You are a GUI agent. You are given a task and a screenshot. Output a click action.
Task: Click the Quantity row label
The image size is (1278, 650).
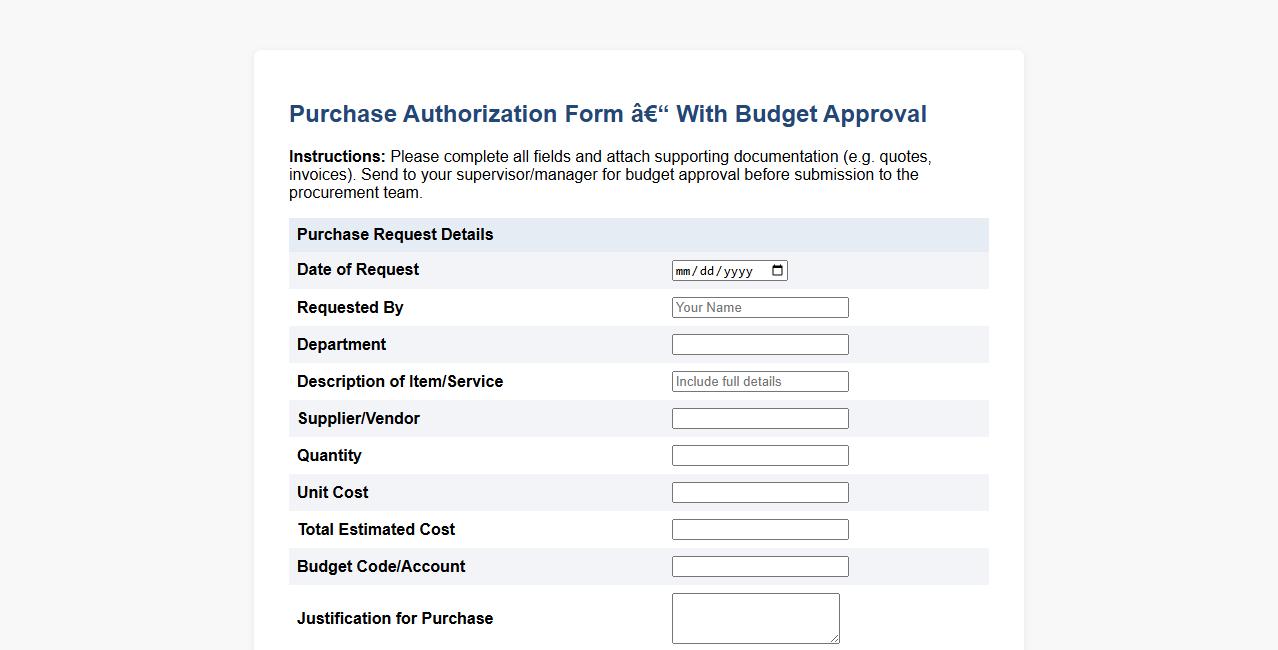[329, 455]
